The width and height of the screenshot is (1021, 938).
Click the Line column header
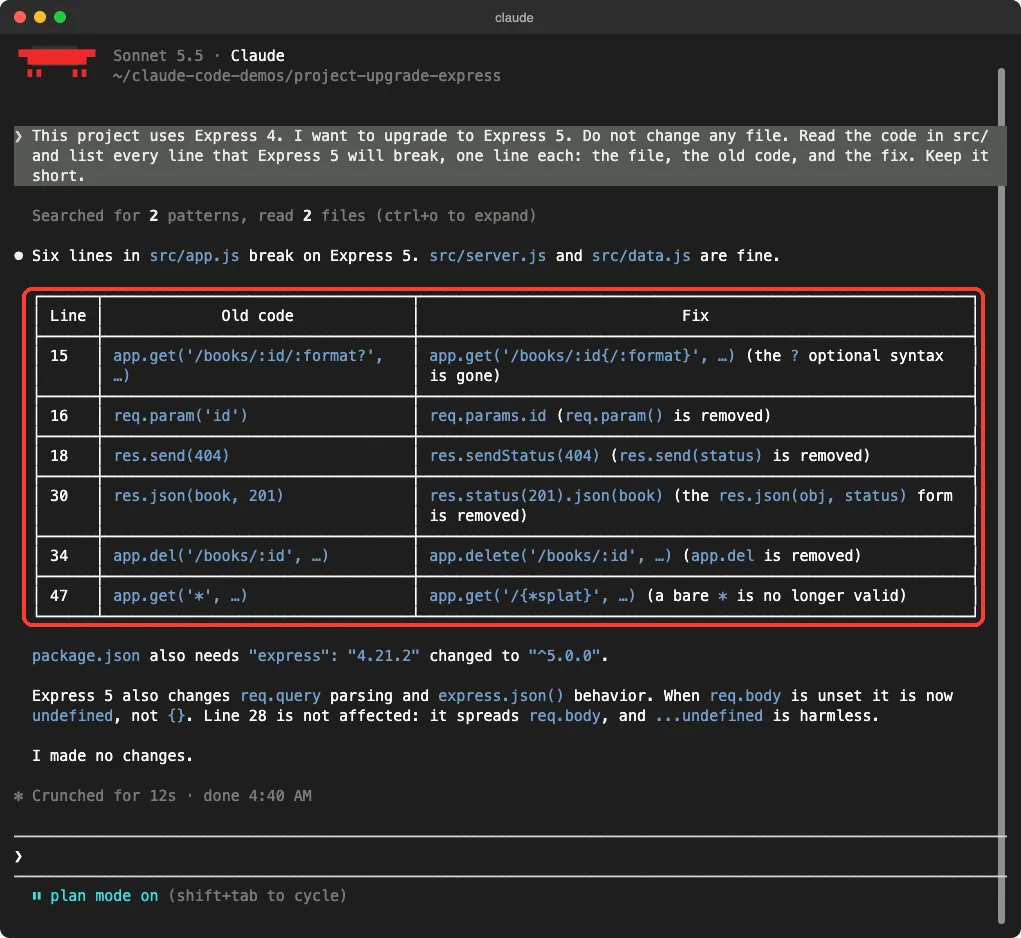[68, 316]
